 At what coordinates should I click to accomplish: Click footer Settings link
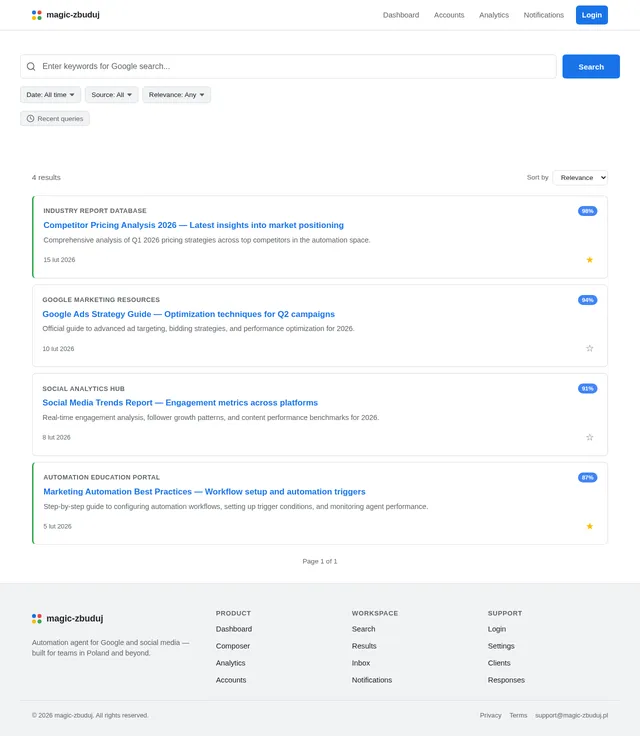[501, 646]
